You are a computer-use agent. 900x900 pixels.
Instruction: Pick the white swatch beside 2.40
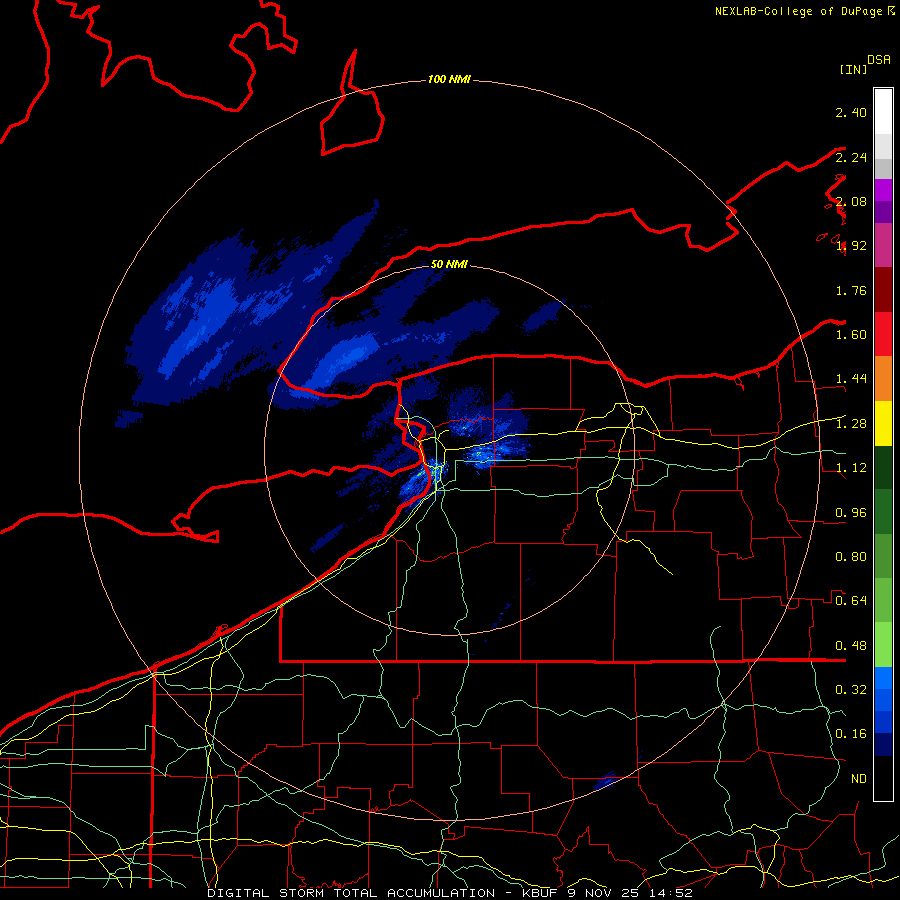coord(883,111)
